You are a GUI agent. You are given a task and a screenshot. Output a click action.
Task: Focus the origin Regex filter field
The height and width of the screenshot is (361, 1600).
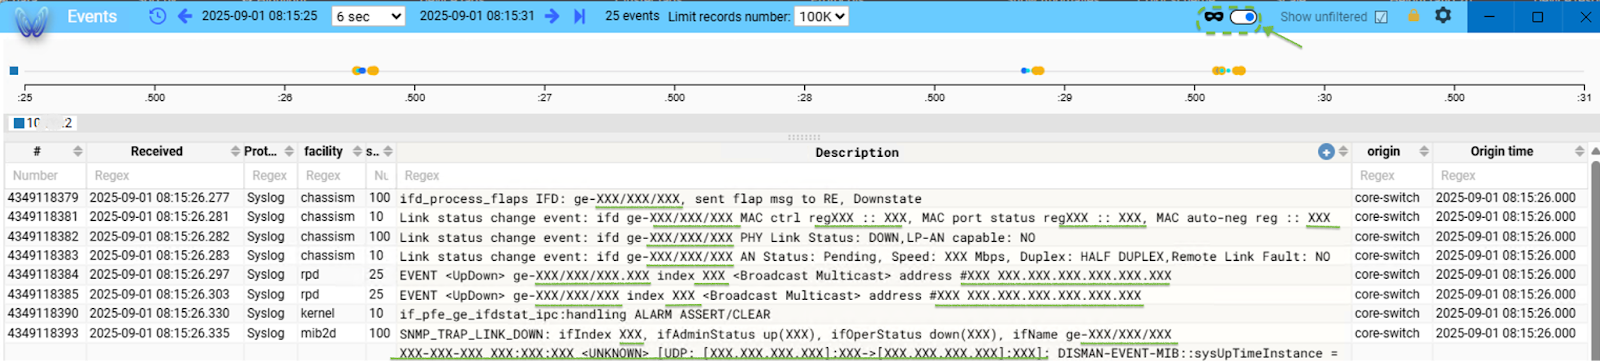pos(1392,175)
